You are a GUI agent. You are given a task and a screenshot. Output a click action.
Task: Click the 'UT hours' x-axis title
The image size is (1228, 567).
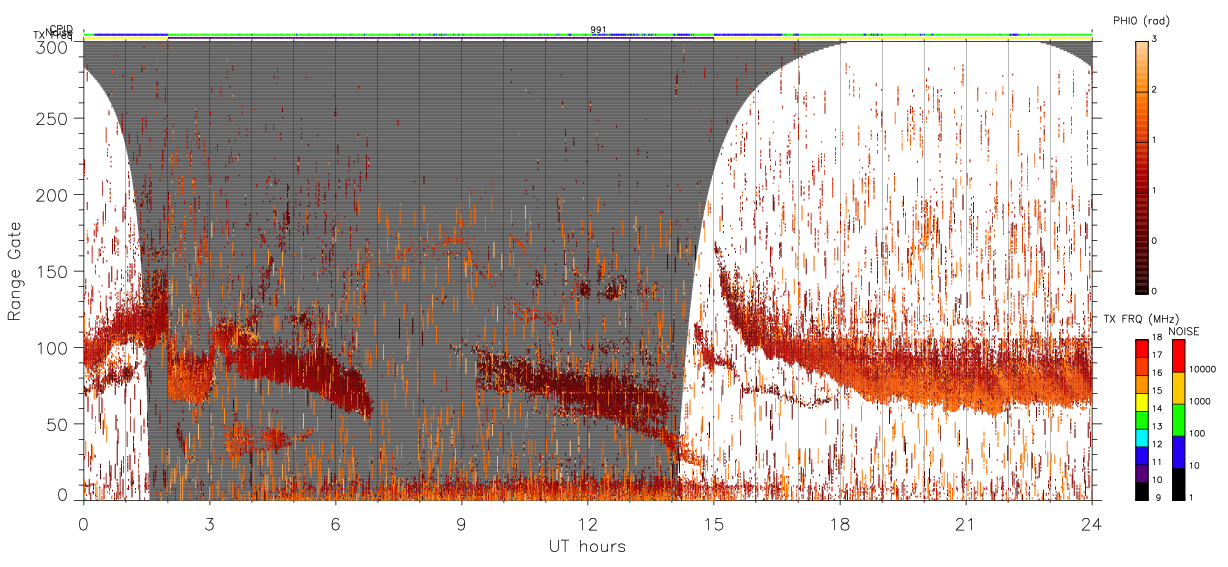pyautogui.click(x=587, y=546)
